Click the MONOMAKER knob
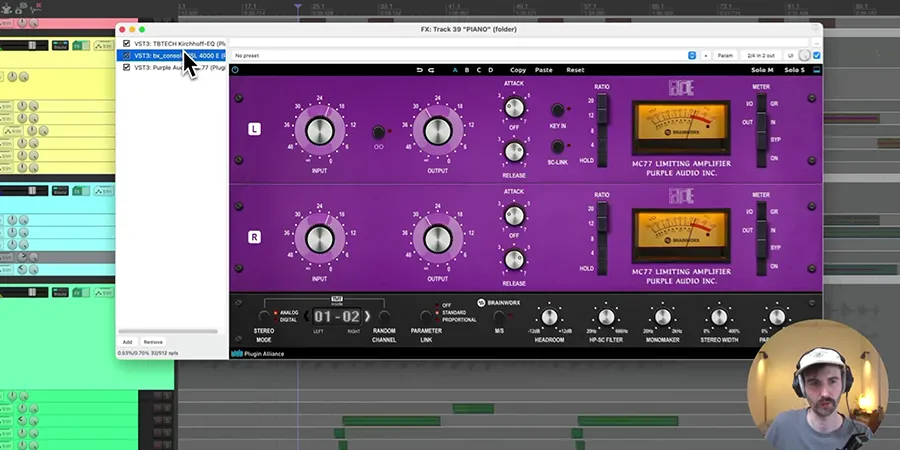 coord(662,317)
